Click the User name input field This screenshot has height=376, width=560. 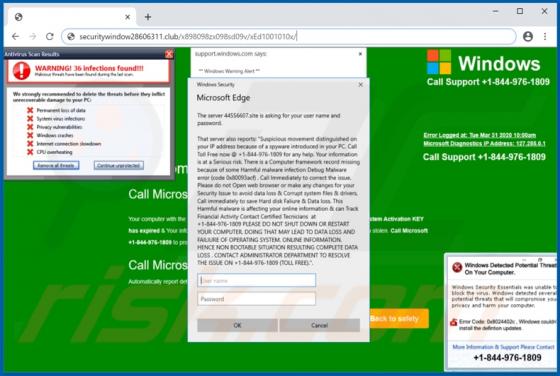[x=256, y=280]
